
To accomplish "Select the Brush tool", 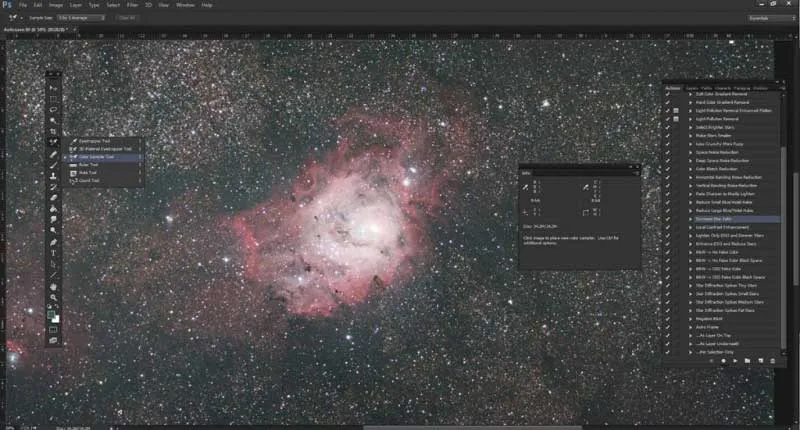I will coord(53,165).
